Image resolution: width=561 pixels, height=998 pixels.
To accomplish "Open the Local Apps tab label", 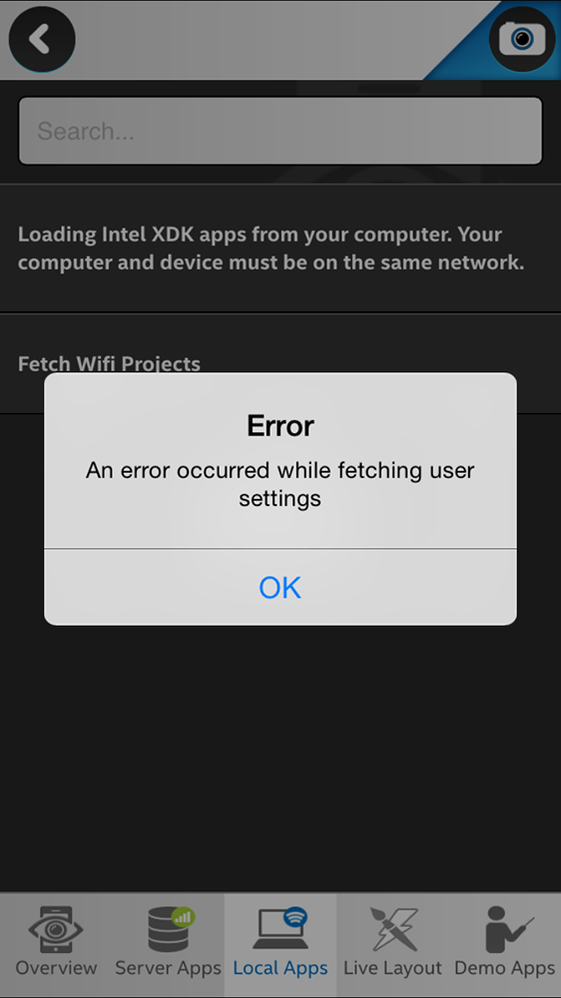I will [280, 969].
